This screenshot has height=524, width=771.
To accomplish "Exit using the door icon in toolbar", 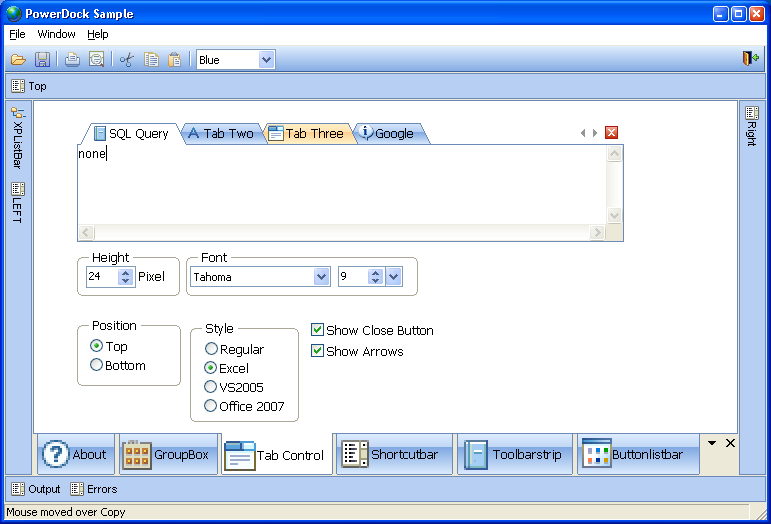I will pyautogui.click(x=750, y=58).
